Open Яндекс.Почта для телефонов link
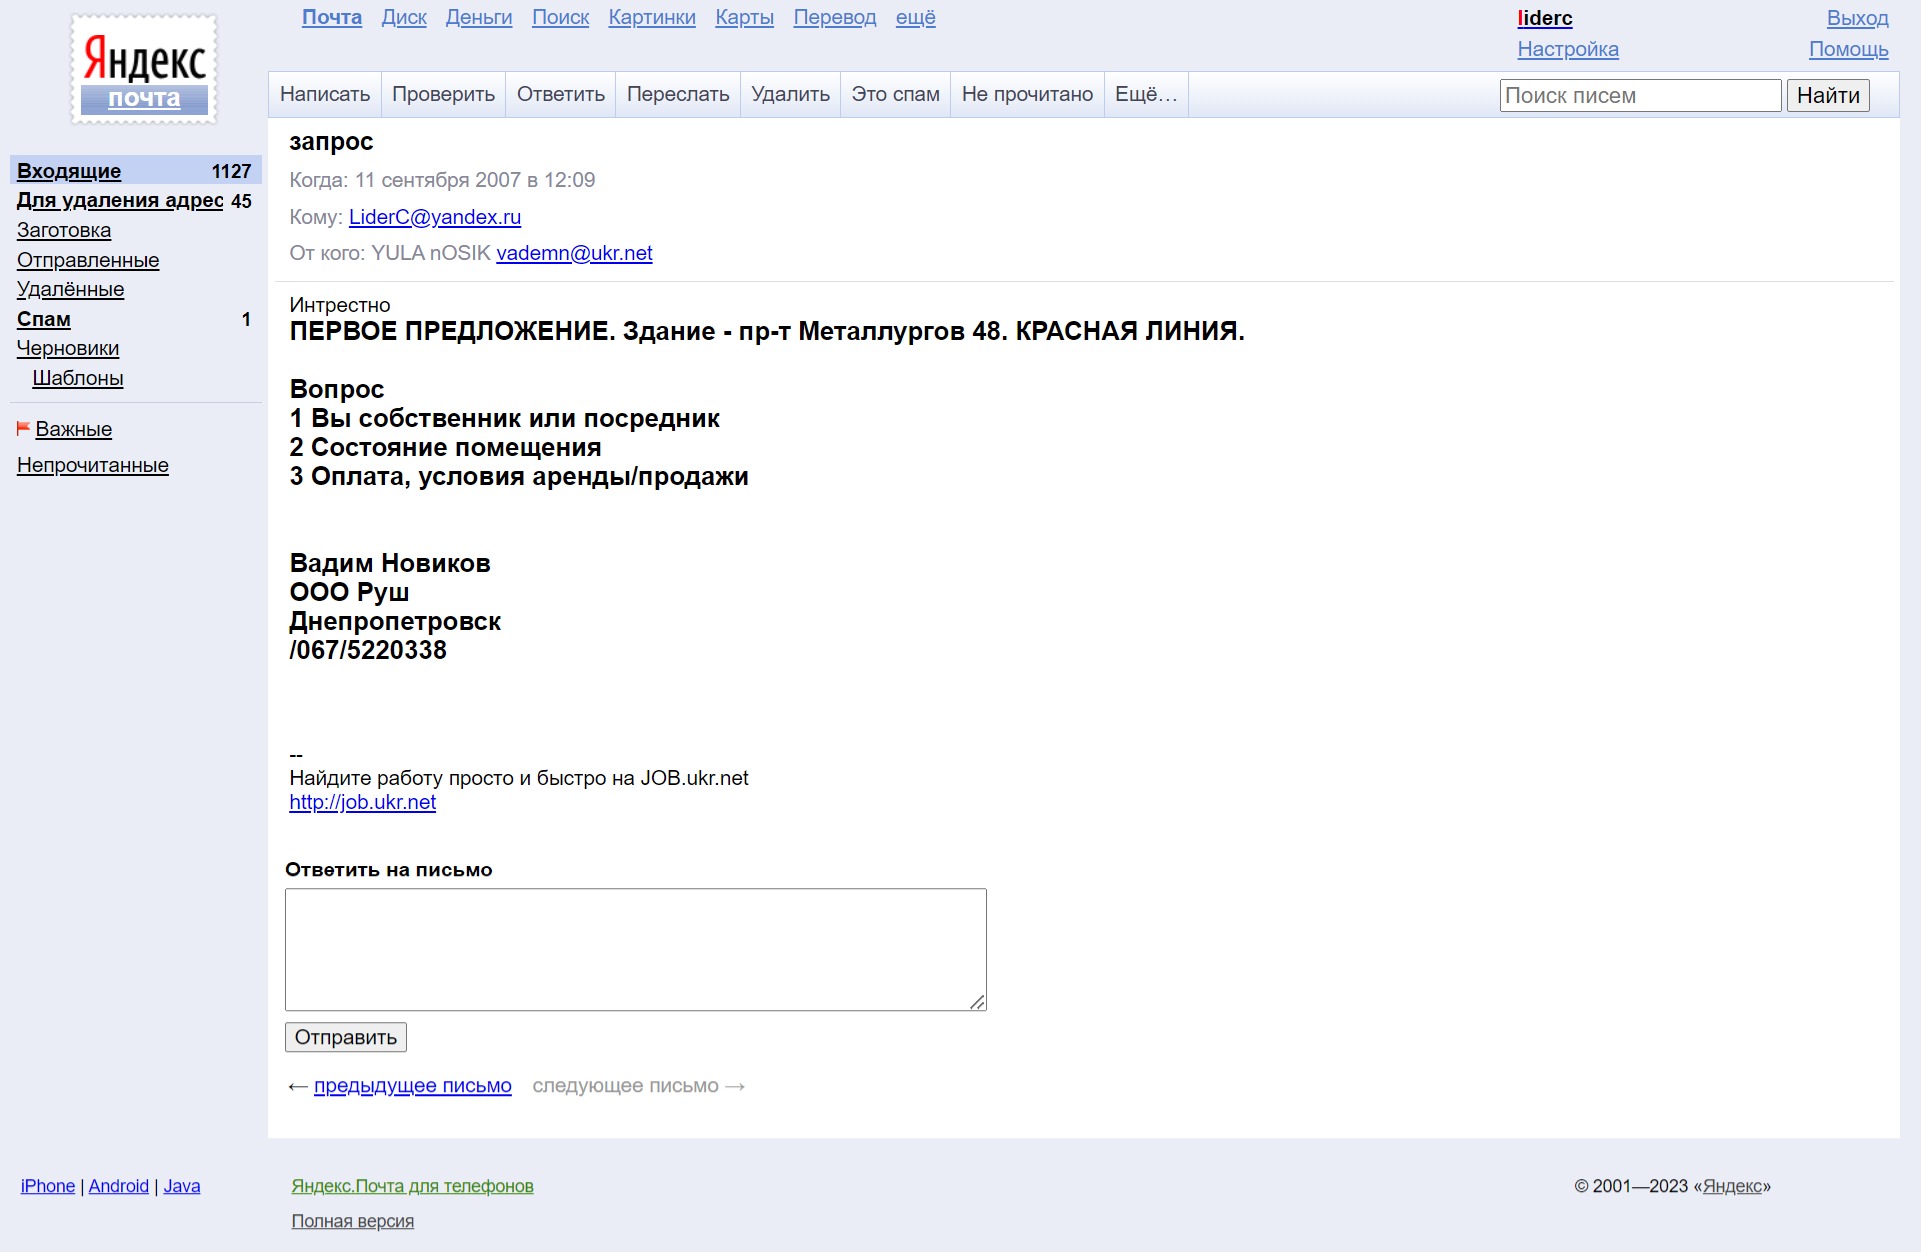Viewport: 1921px width, 1252px height. [413, 1186]
